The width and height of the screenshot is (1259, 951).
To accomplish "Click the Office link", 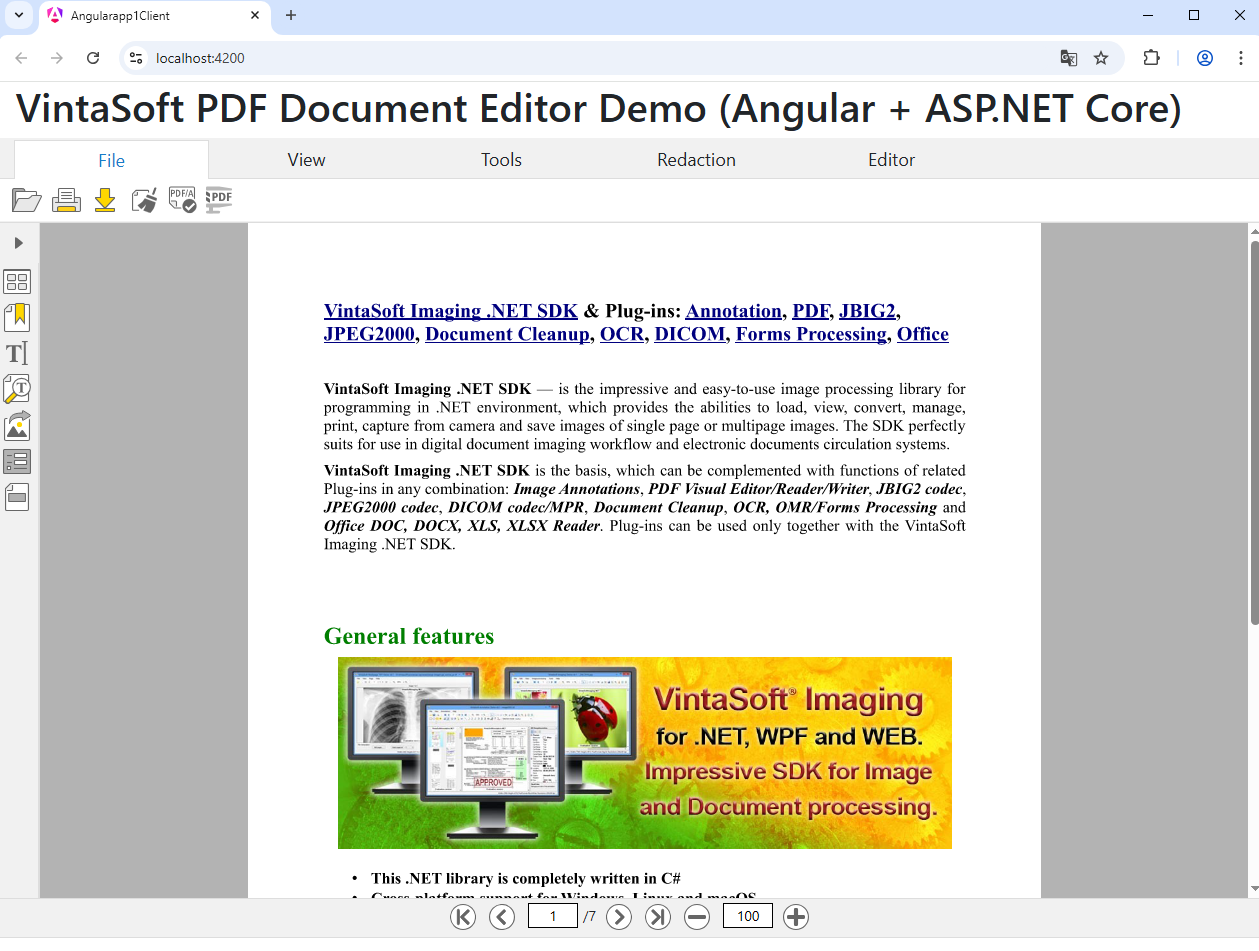I will 923,334.
